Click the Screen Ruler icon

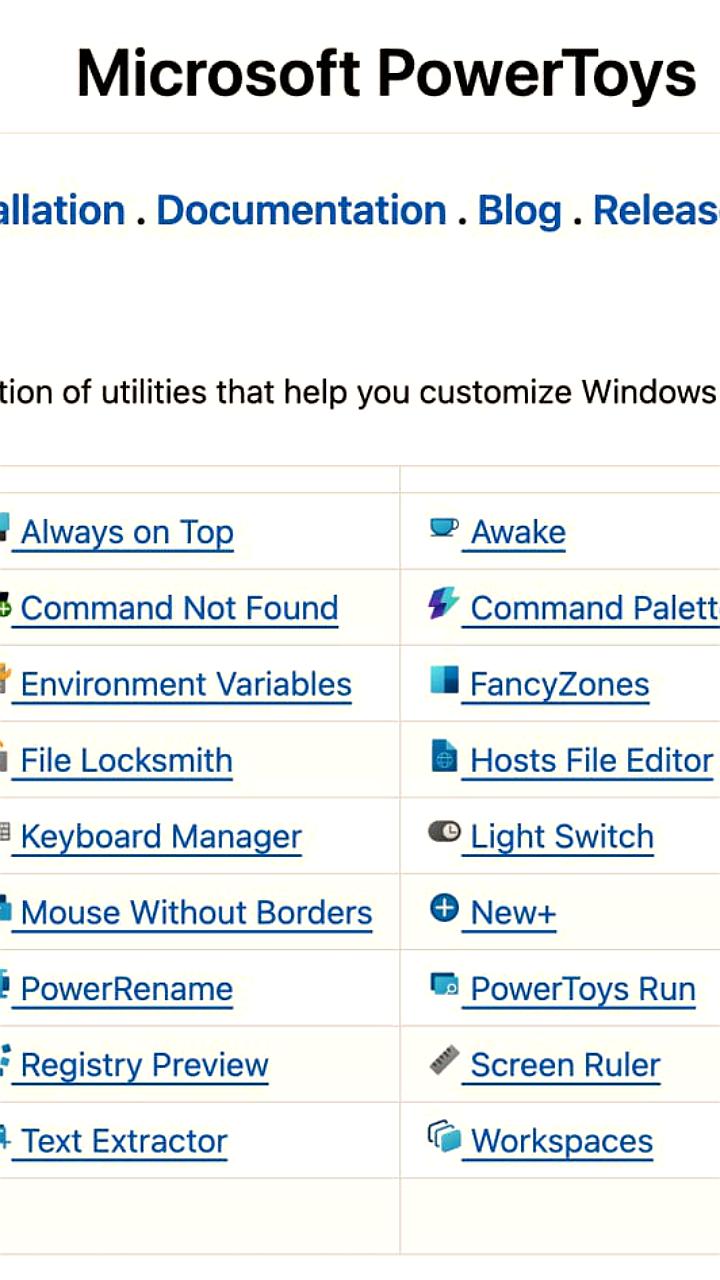[444, 1060]
